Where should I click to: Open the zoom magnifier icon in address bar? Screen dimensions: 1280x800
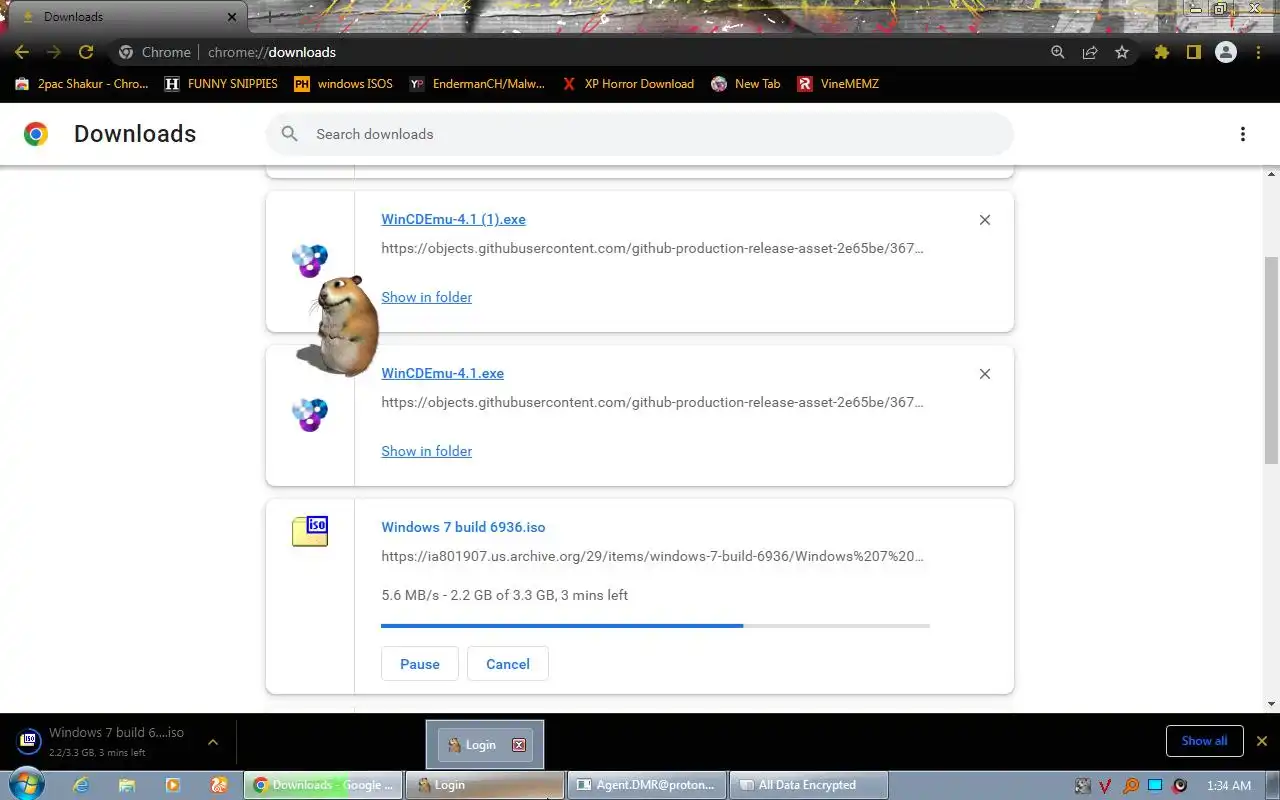tap(1058, 52)
